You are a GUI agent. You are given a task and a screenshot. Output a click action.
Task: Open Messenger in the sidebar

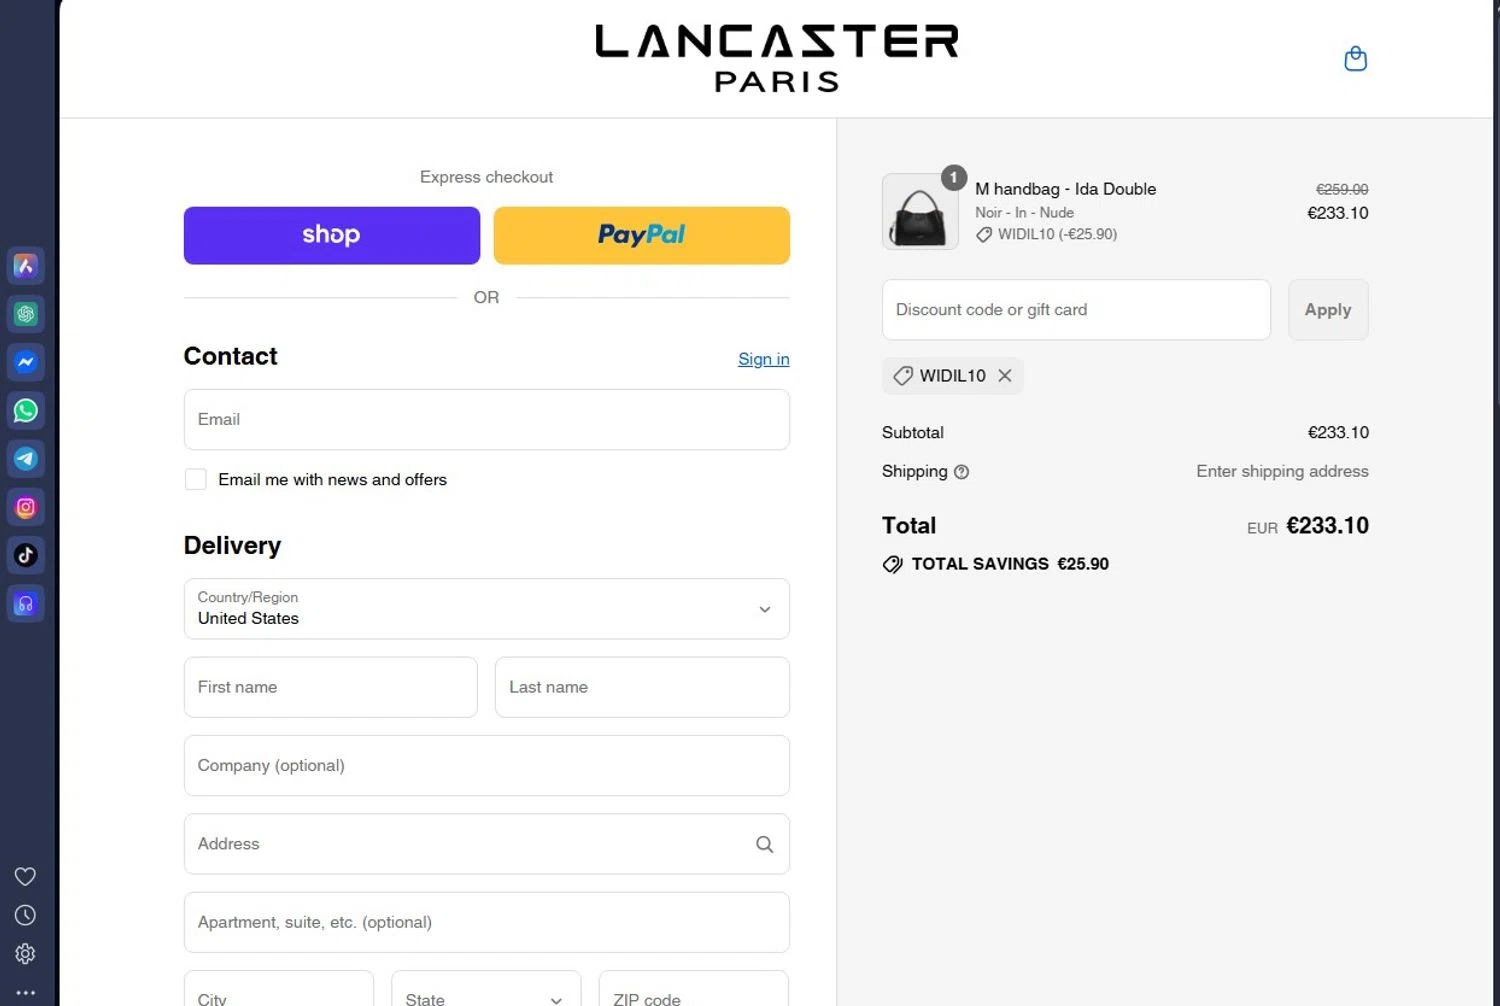[26, 362]
